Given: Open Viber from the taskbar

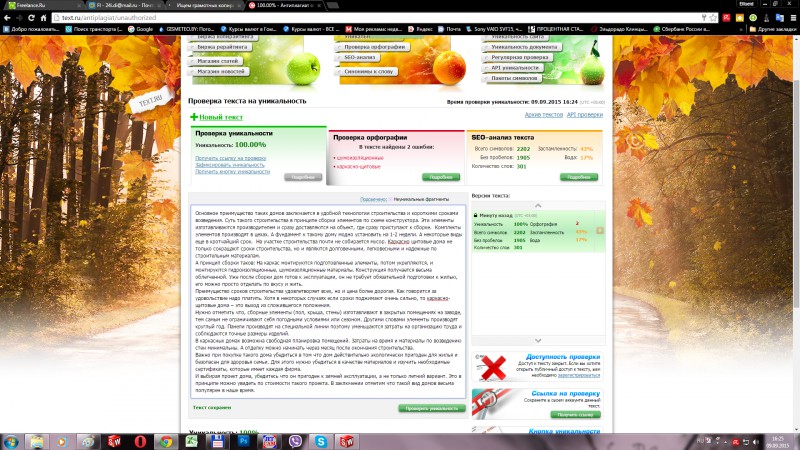Looking at the screenshot, I should click(295, 441).
